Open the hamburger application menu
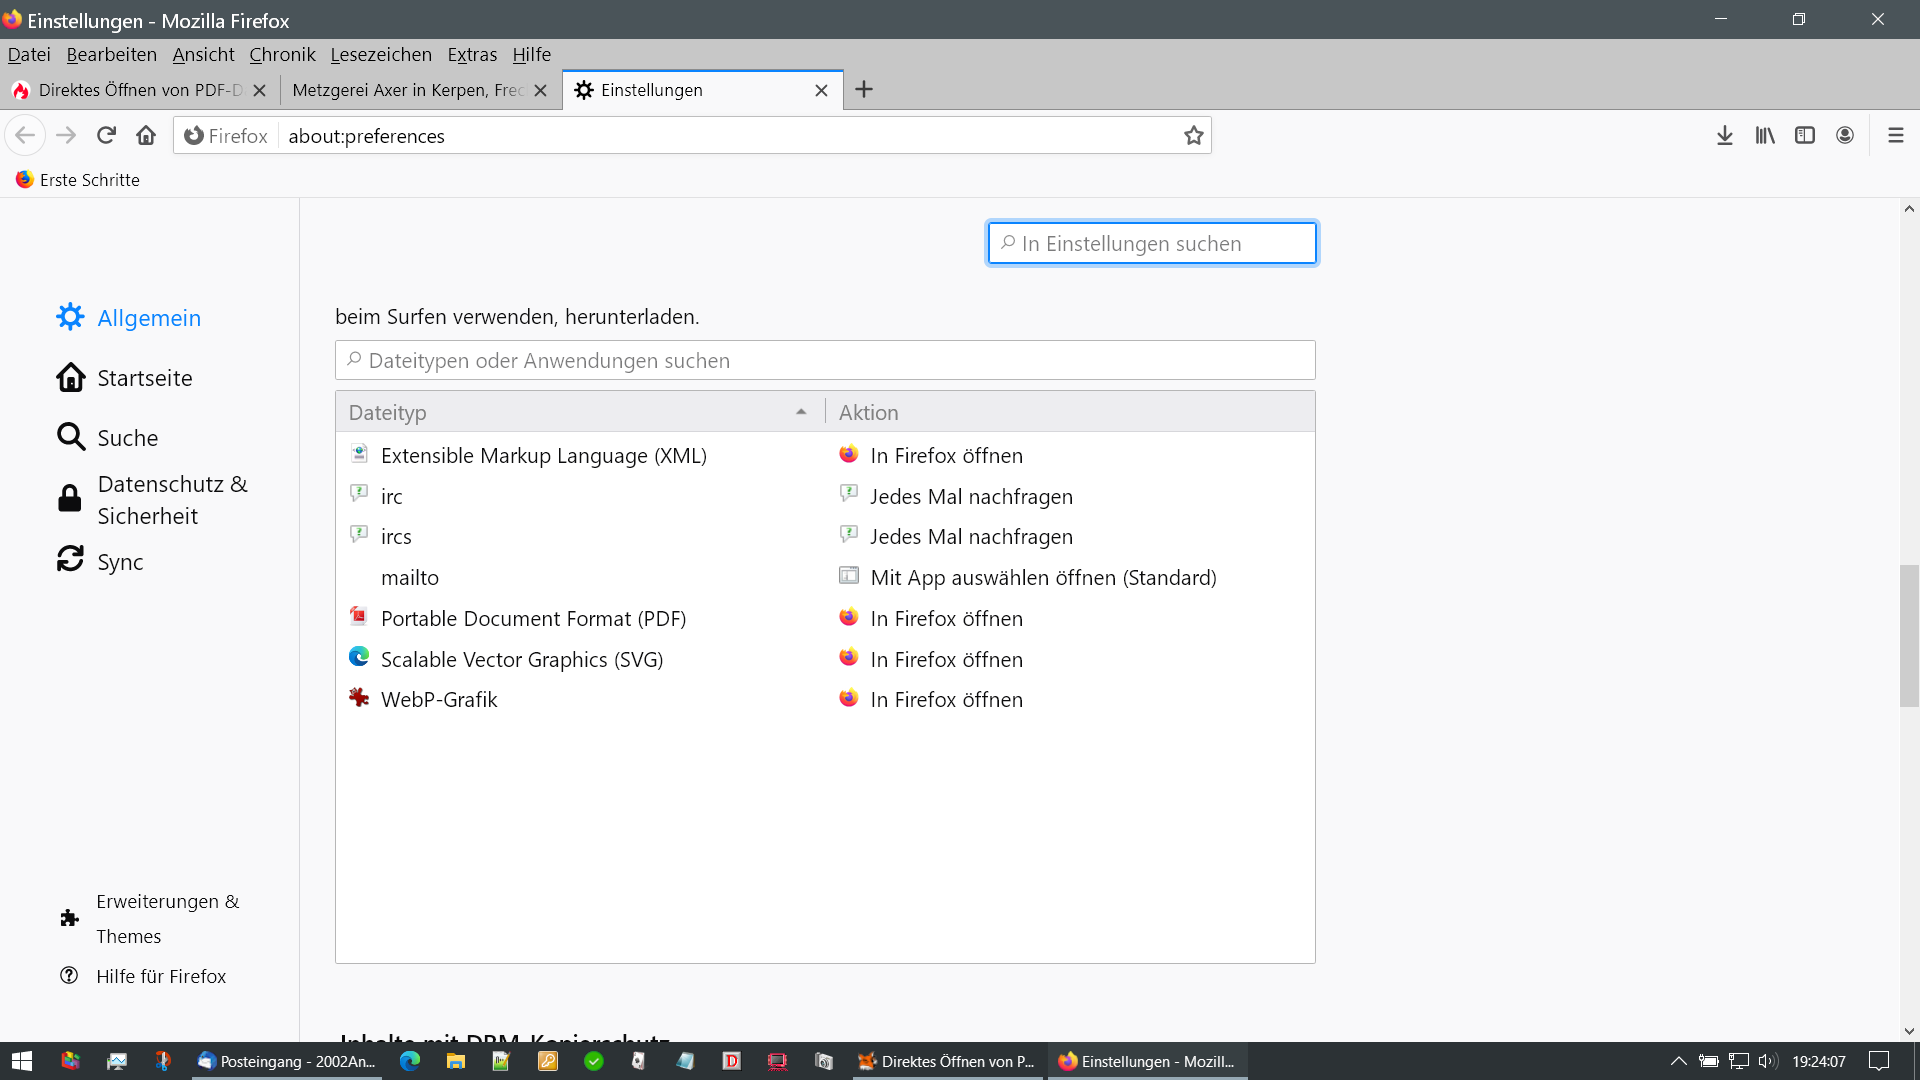This screenshot has width=1920, height=1080. click(x=1895, y=135)
